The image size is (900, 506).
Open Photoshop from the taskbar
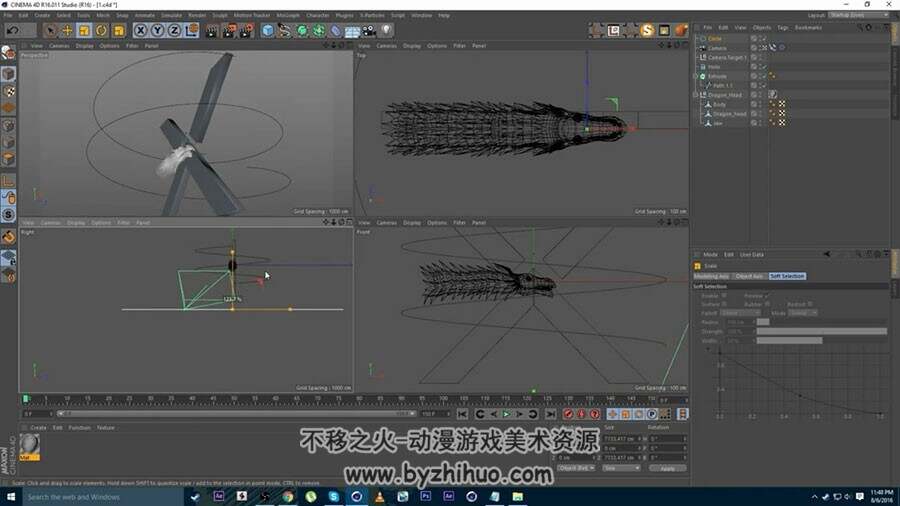point(425,497)
